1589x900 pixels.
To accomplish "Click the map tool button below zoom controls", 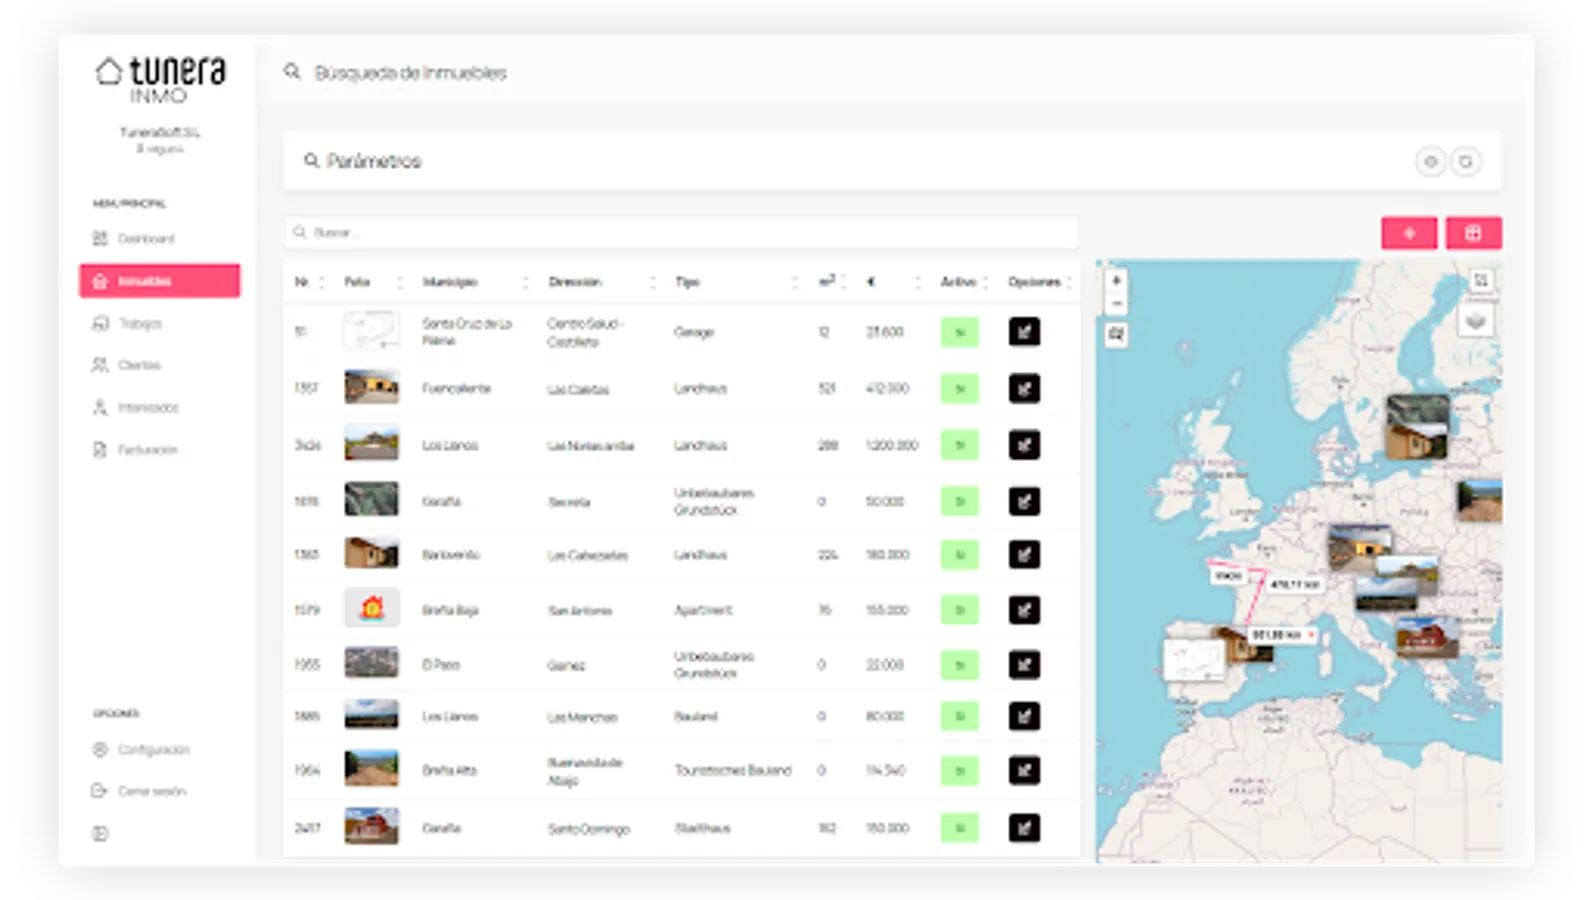I will [x=1116, y=335].
